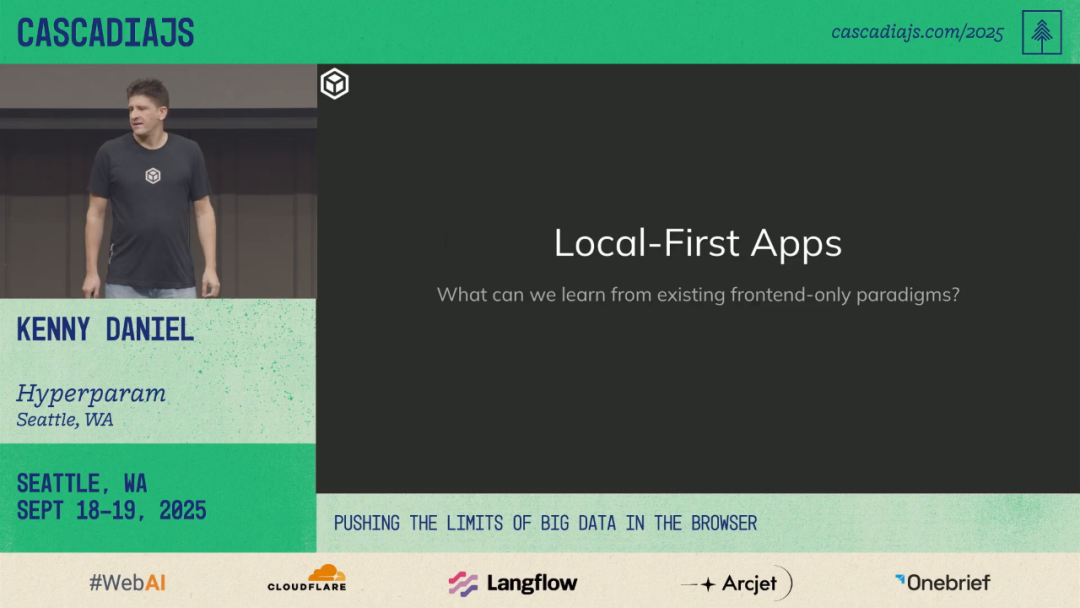
Task: Click the Onebrief logo mark
Action: (x=900, y=581)
